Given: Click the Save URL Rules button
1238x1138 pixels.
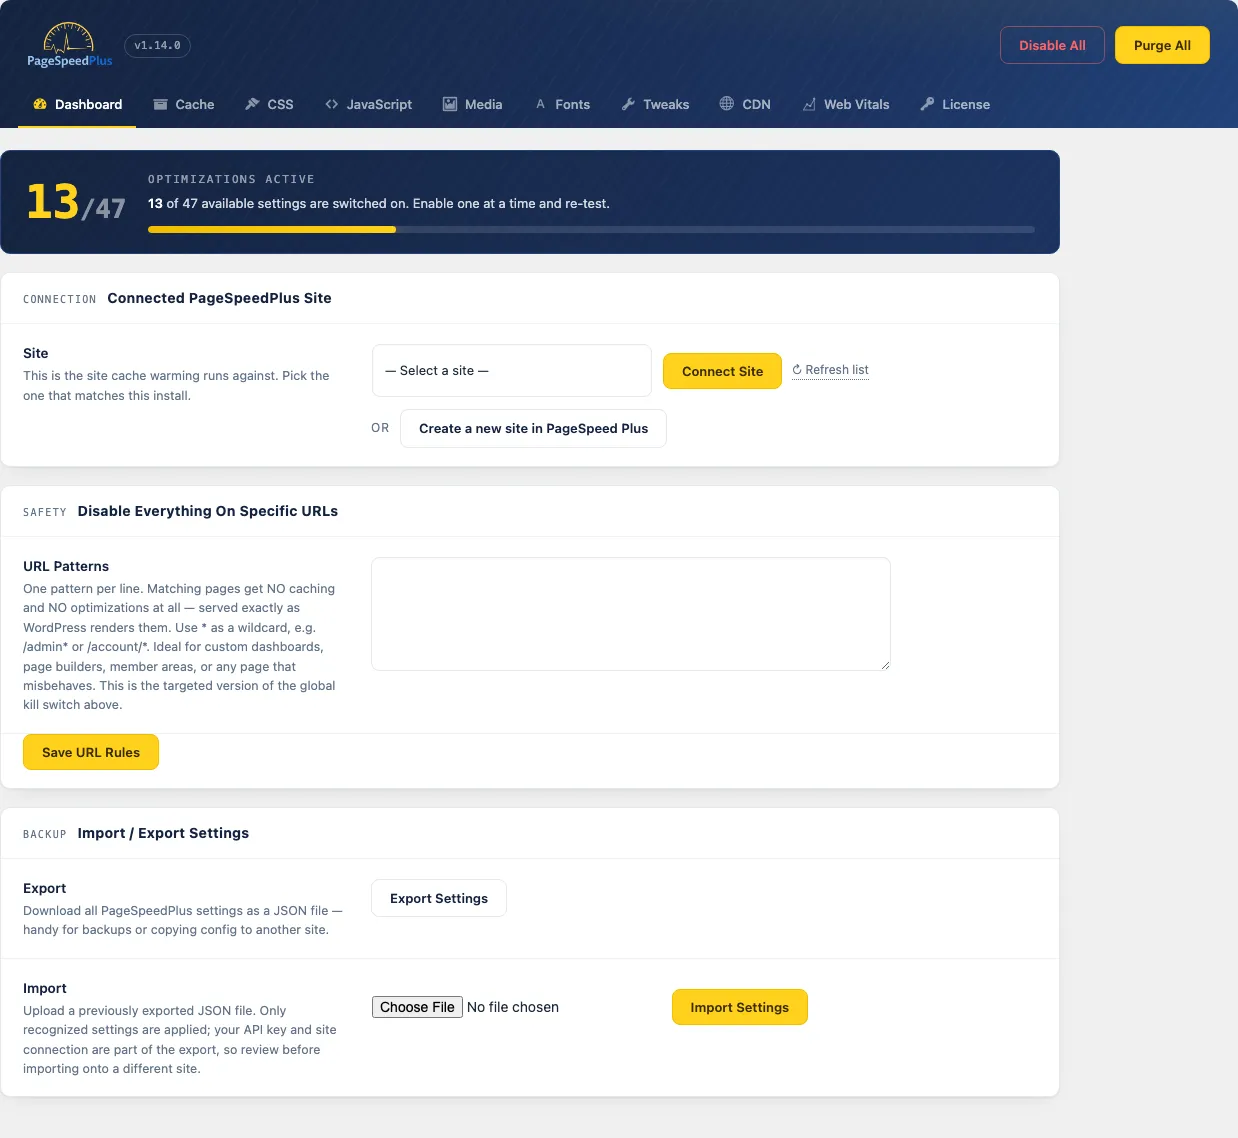Looking at the screenshot, I should [x=91, y=752].
